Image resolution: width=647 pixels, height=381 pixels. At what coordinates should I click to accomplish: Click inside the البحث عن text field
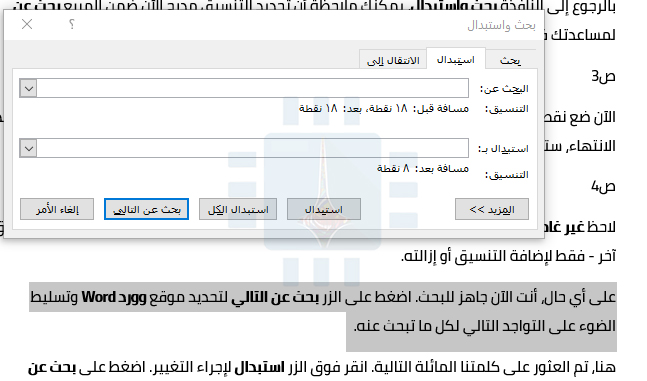click(253, 88)
